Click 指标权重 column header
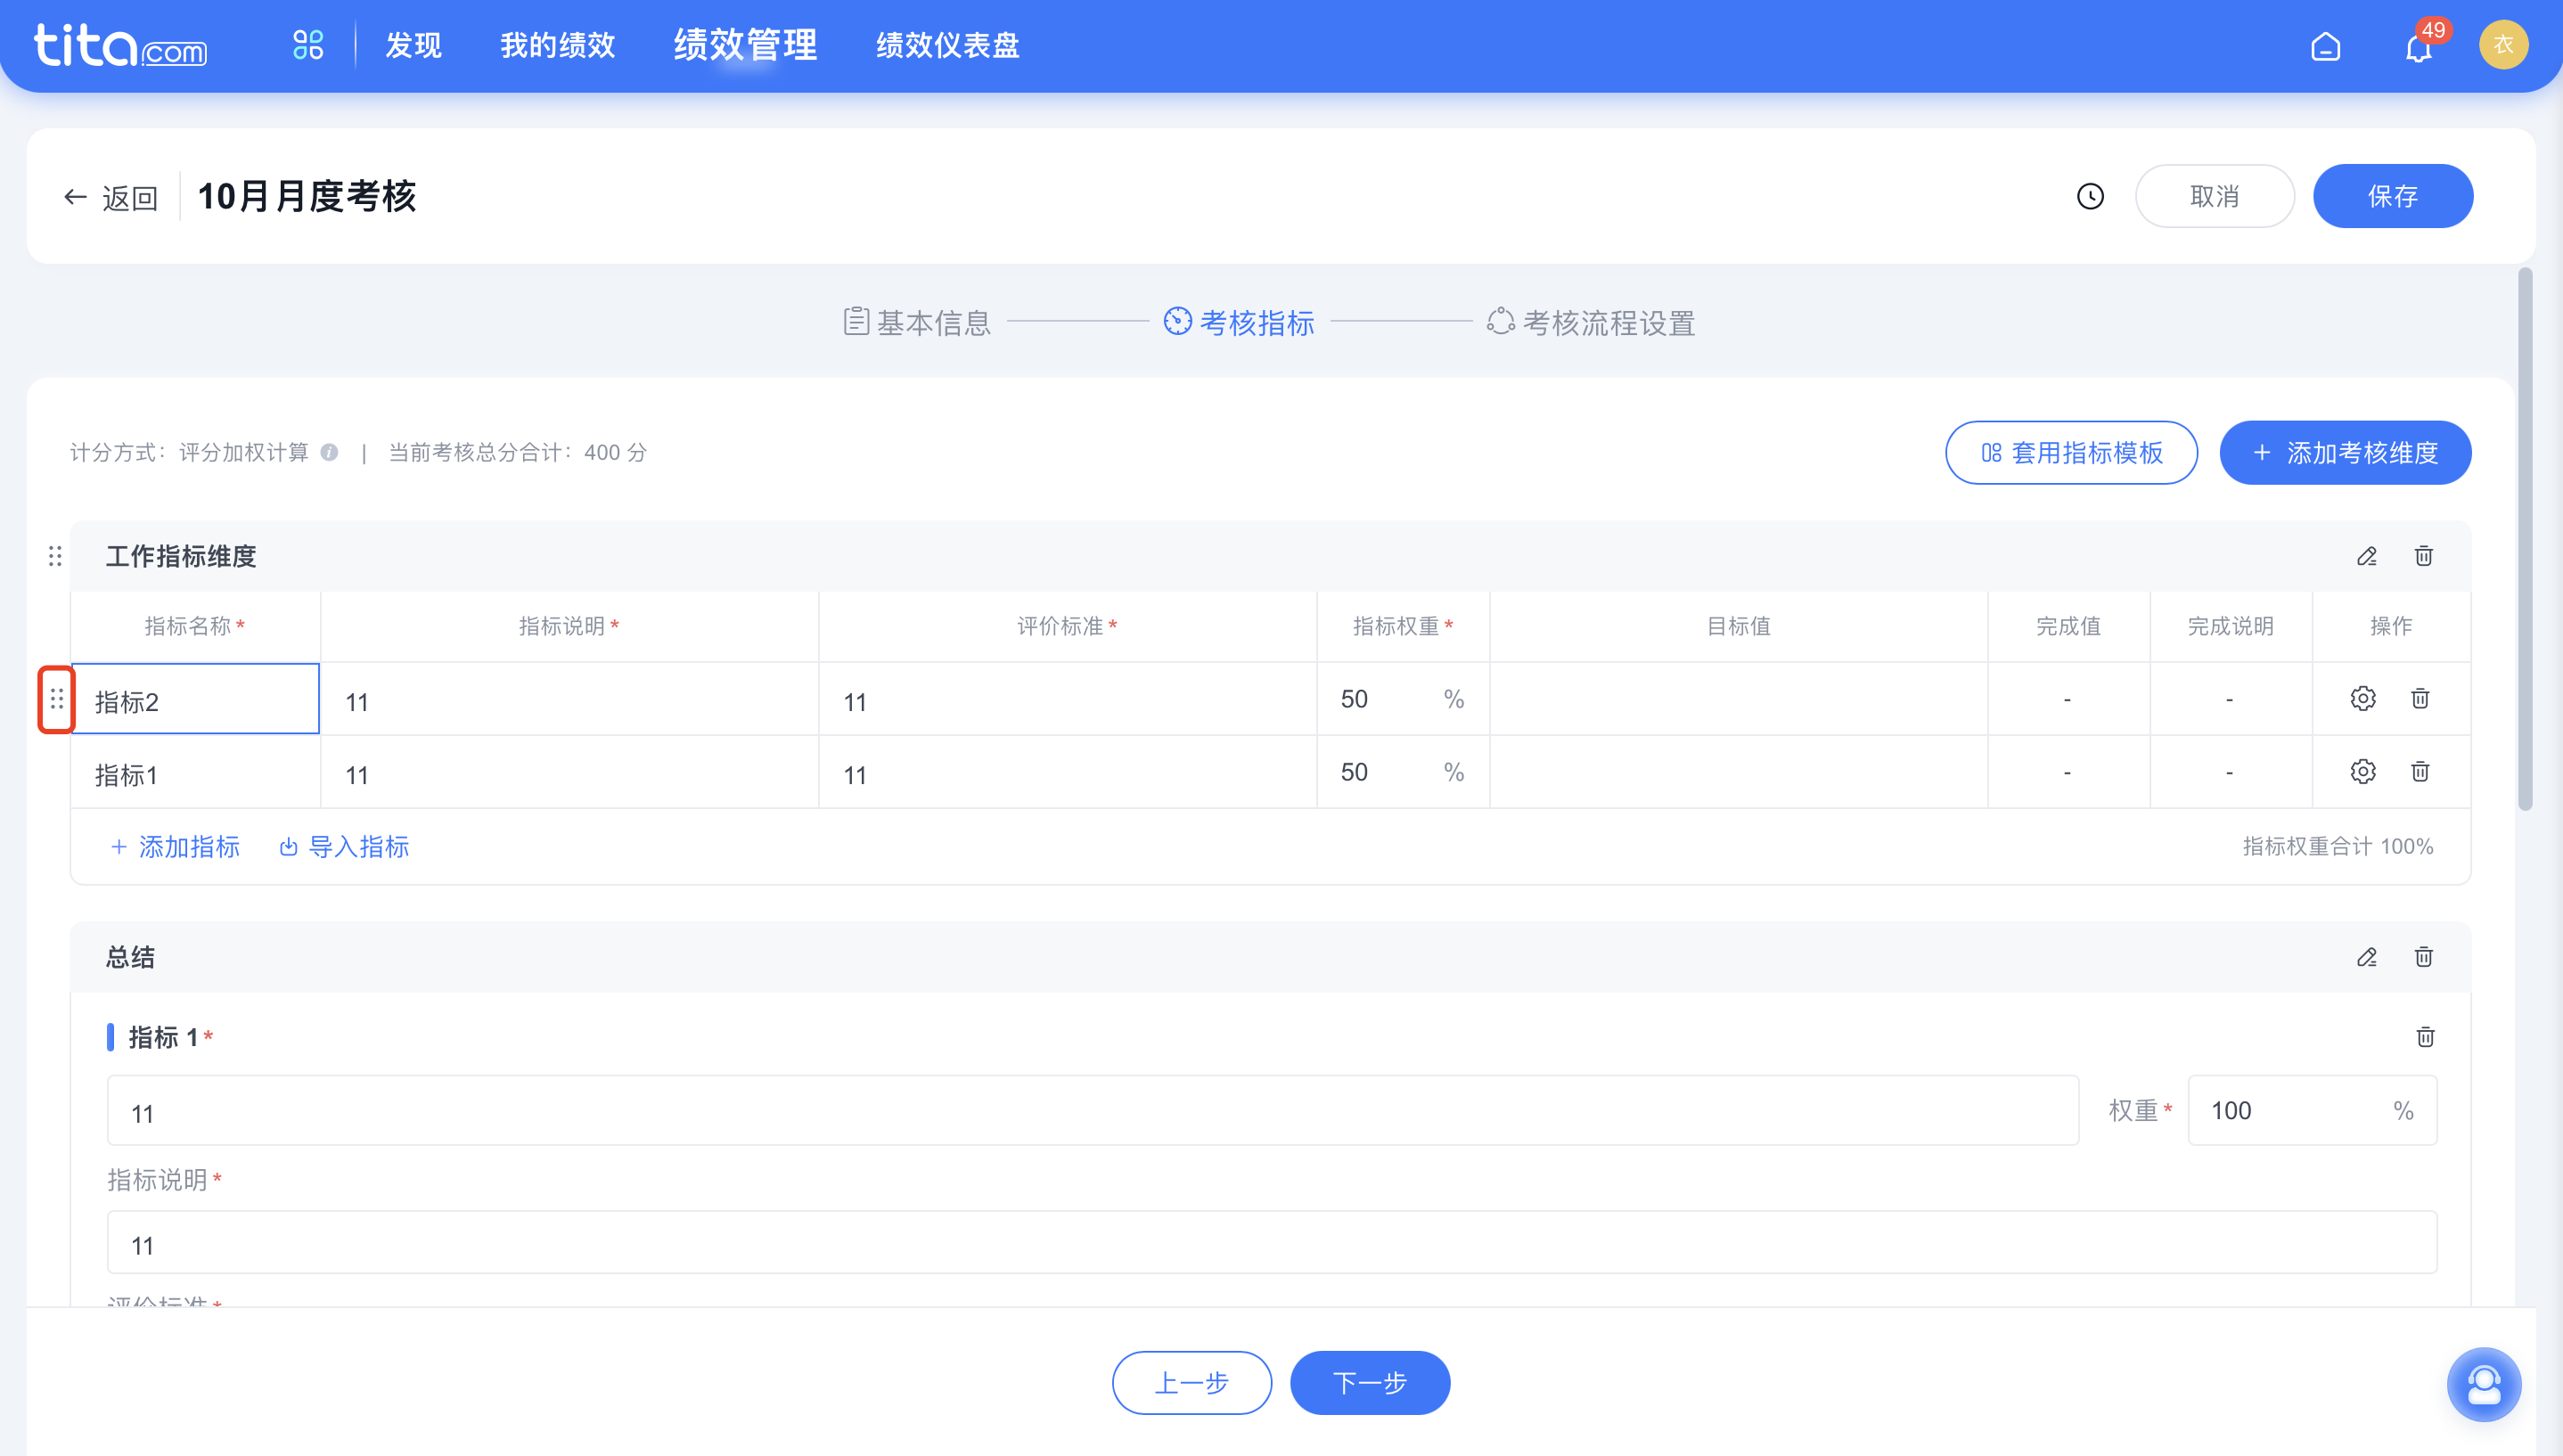 click(x=1402, y=626)
